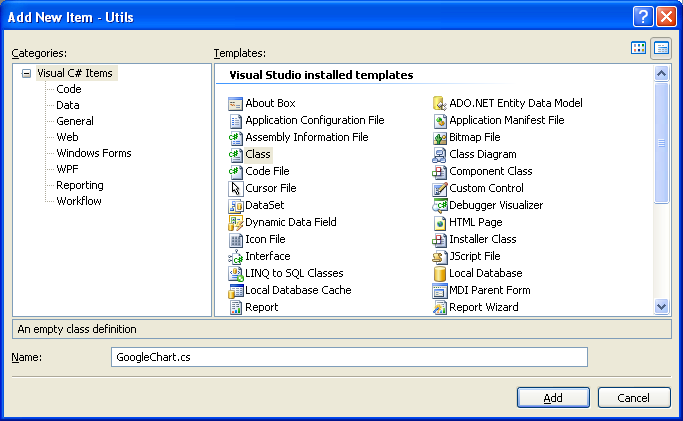Select the Code category
The width and height of the screenshot is (683, 421).
click(x=69, y=89)
